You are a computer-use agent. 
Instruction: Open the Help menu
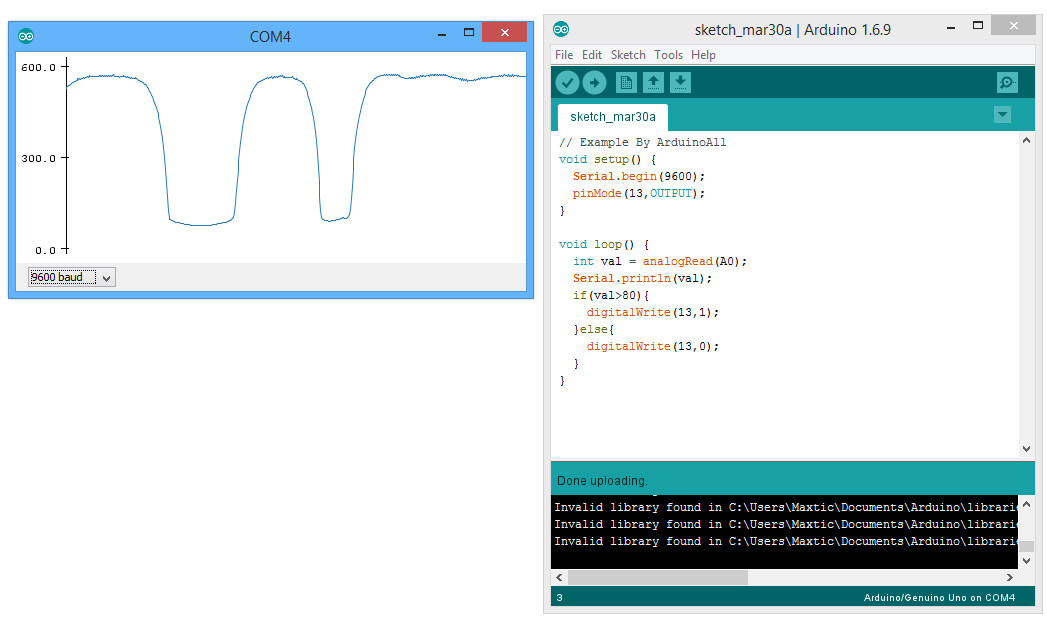coord(703,55)
